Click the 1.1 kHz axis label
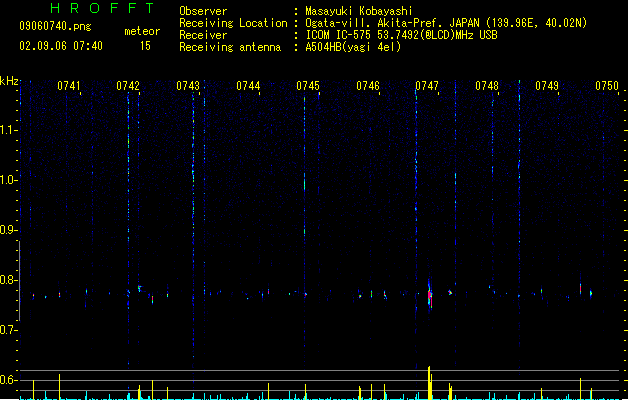The width and height of the screenshot is (629, 400). point(8,130)
